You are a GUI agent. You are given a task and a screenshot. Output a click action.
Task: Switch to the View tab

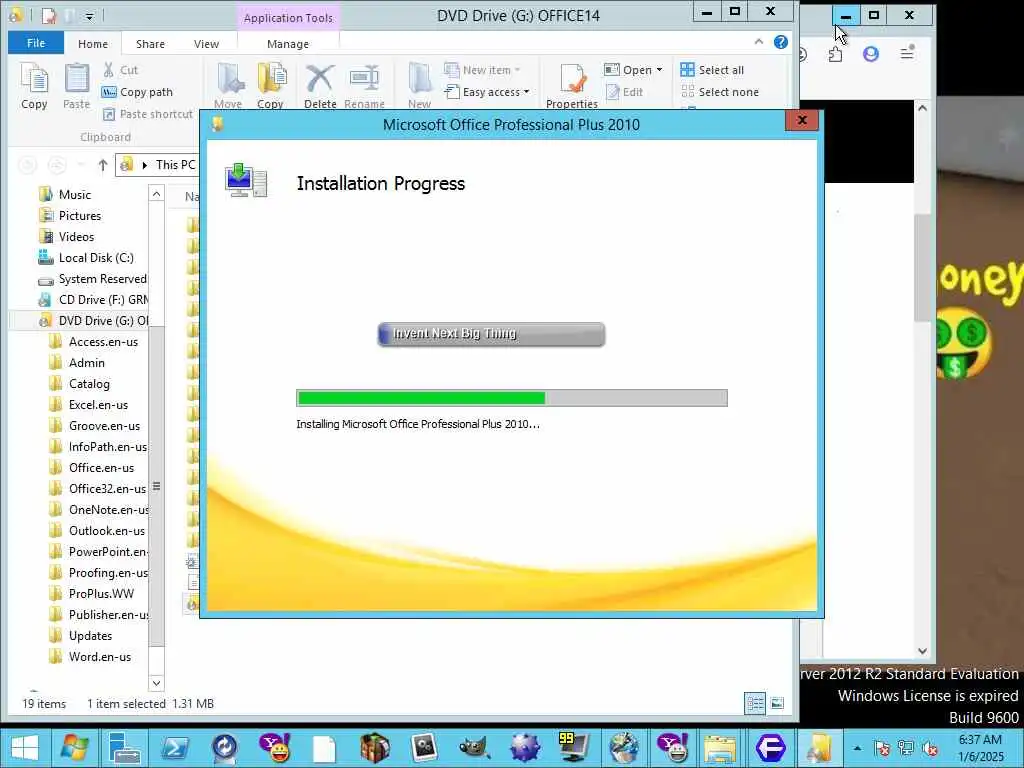206,44
